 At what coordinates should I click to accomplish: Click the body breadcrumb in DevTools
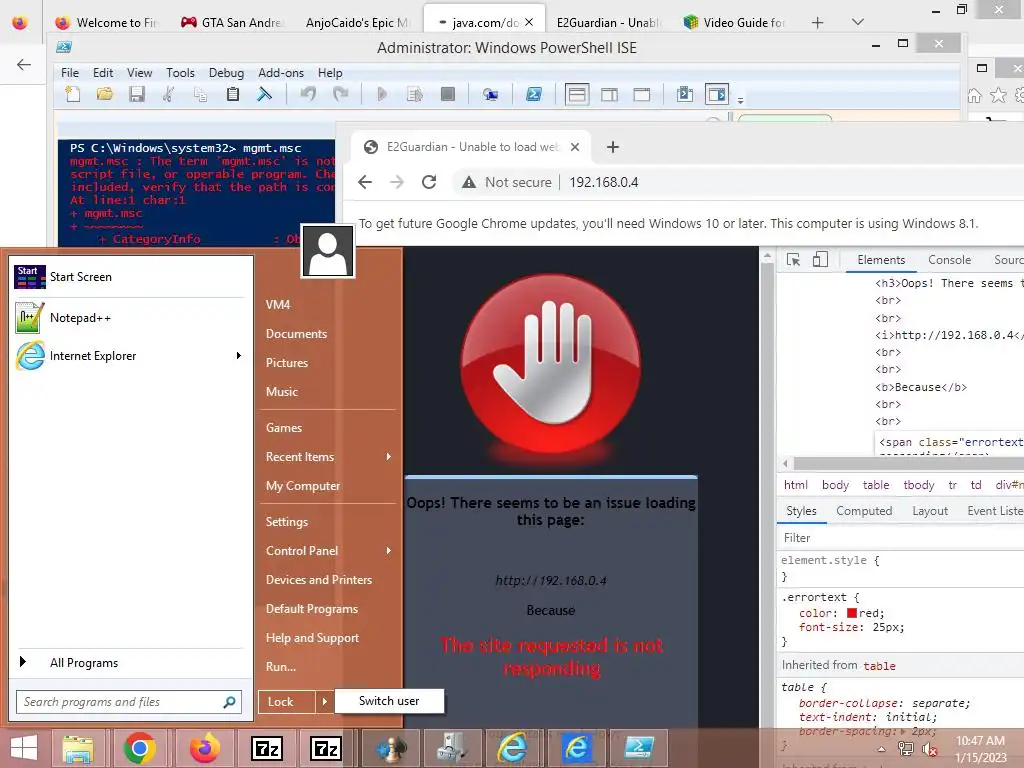835,485
